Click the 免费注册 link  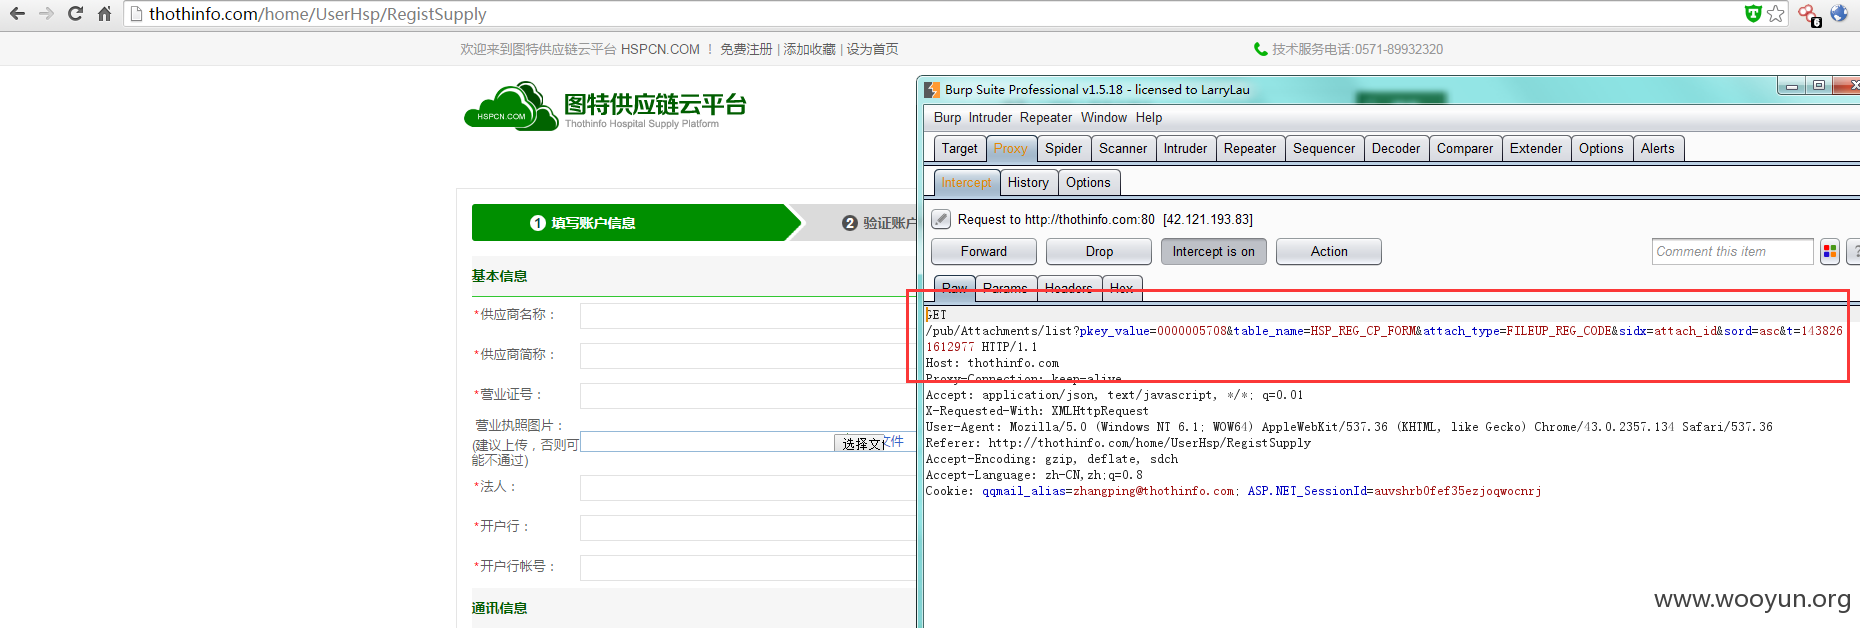coord(746,49)
